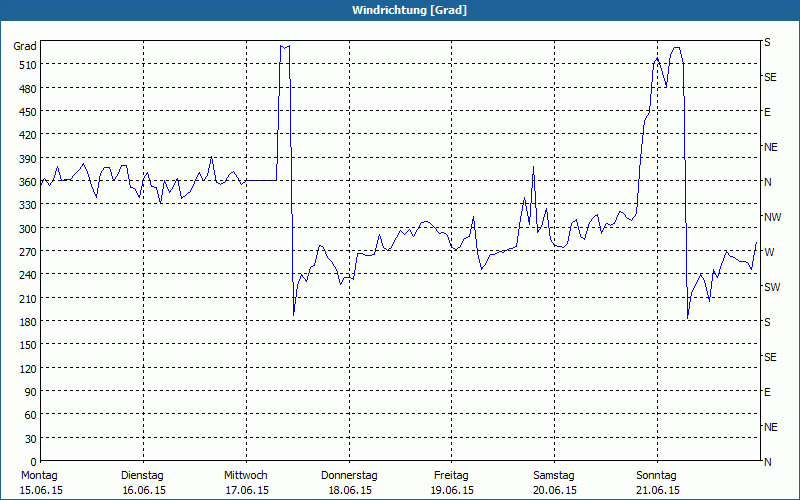Click the NW compass label on right axis
The image size is (800, 500).
[x=772, y=217]
